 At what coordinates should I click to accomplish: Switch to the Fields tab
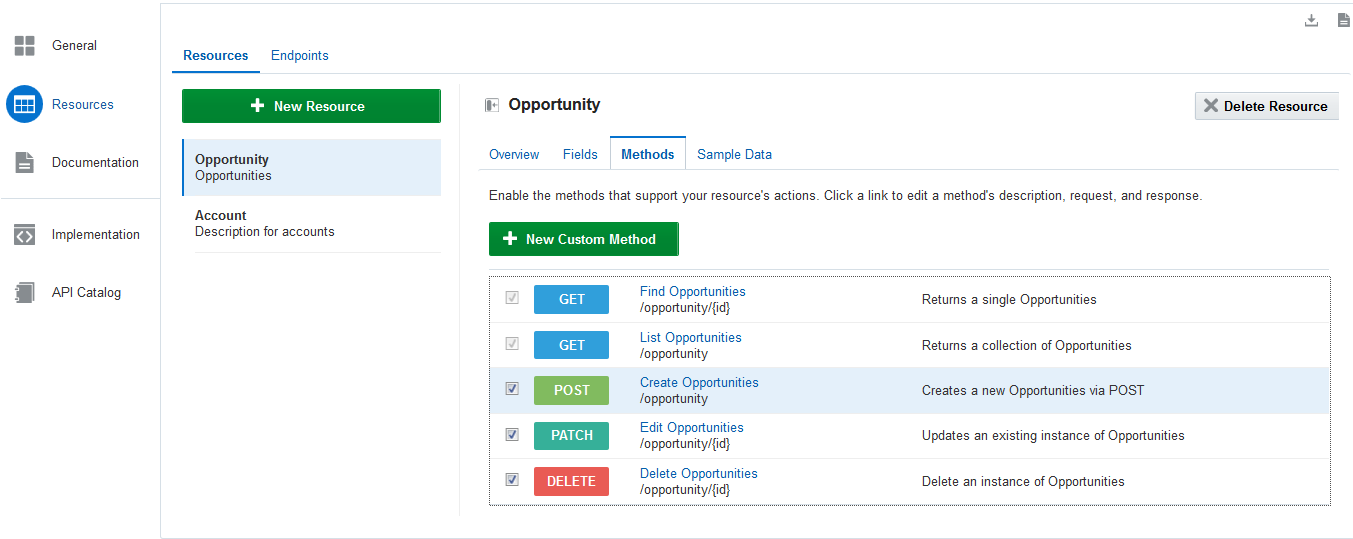[580, 155]
